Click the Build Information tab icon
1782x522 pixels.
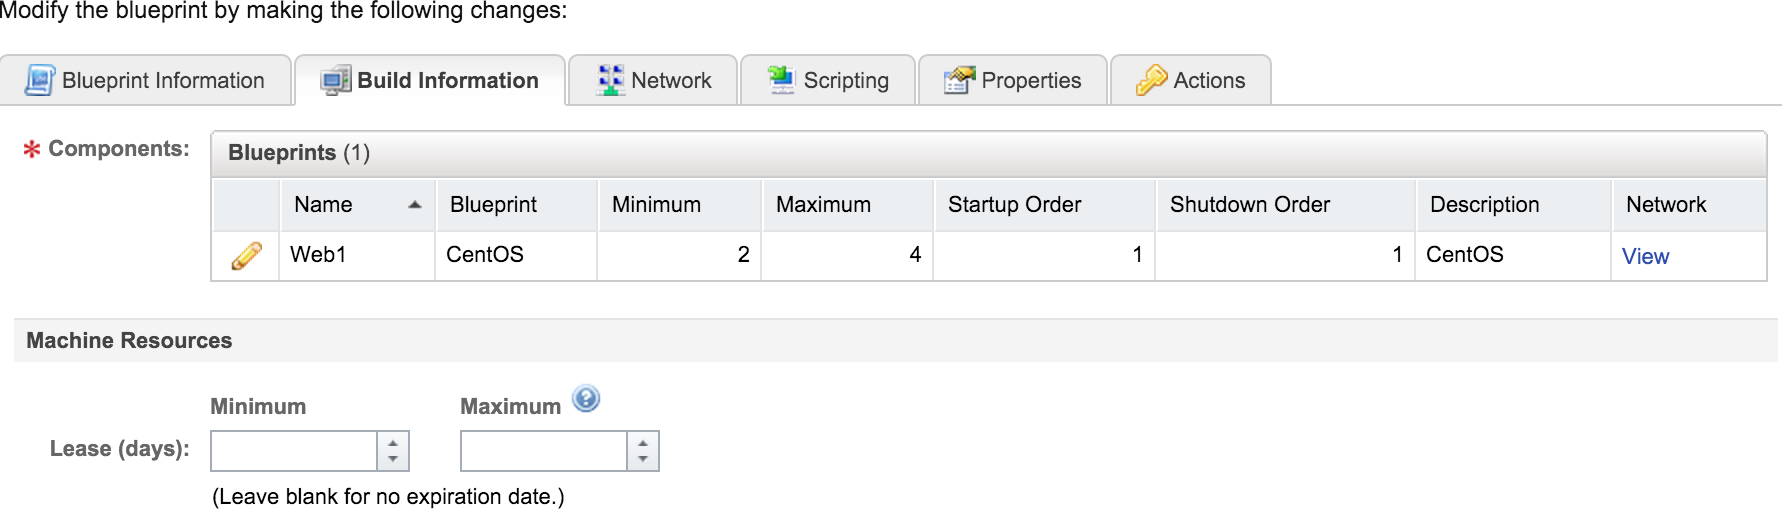tap(335, 80)
